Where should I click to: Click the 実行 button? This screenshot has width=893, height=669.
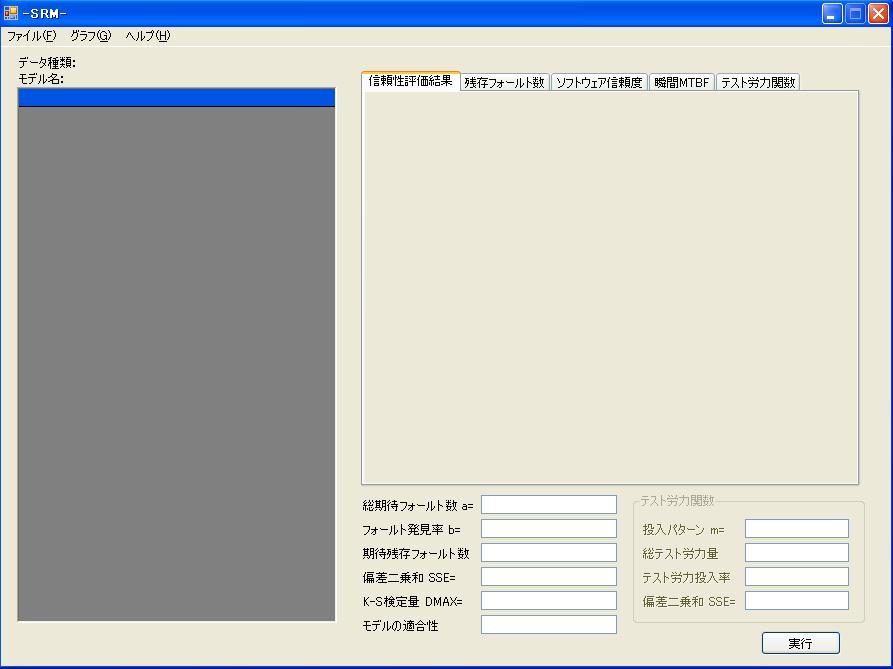pyautogui.click(x=800, y=643)
